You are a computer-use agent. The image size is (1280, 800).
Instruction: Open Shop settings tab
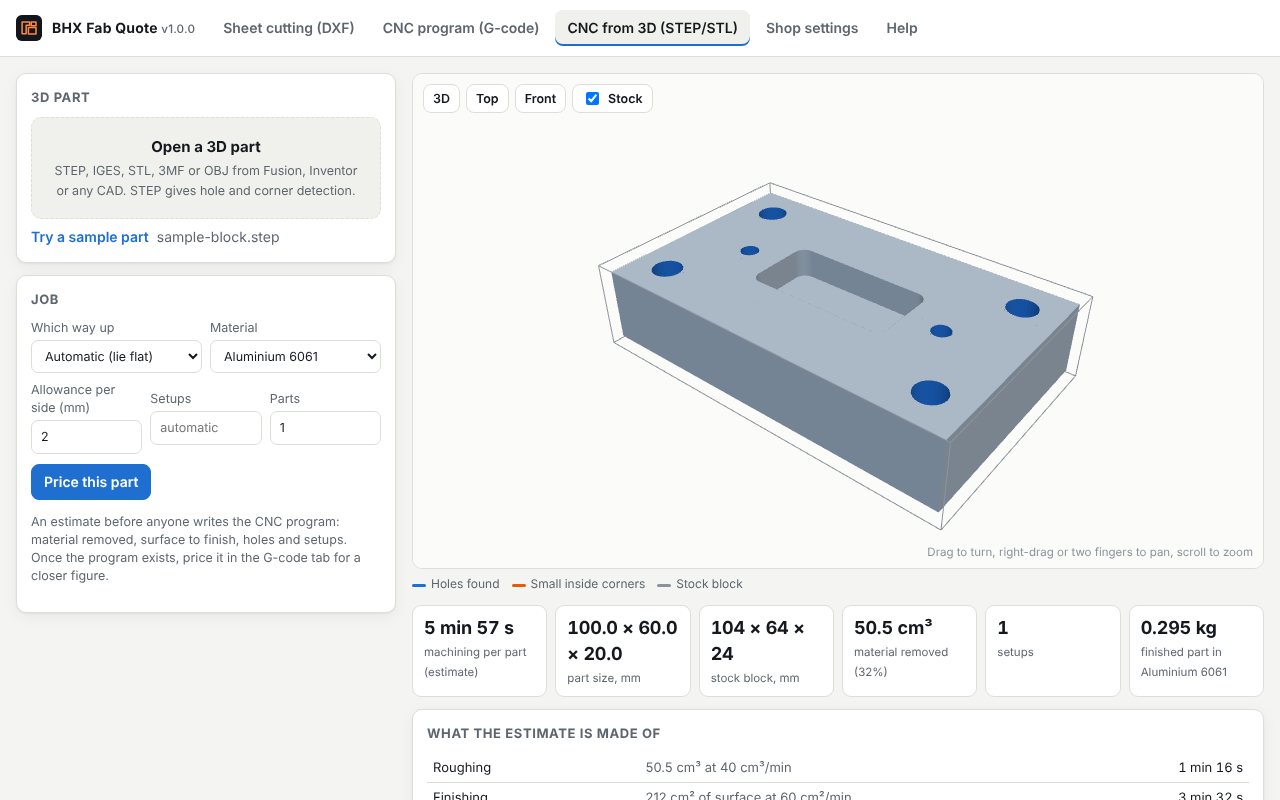812,28
